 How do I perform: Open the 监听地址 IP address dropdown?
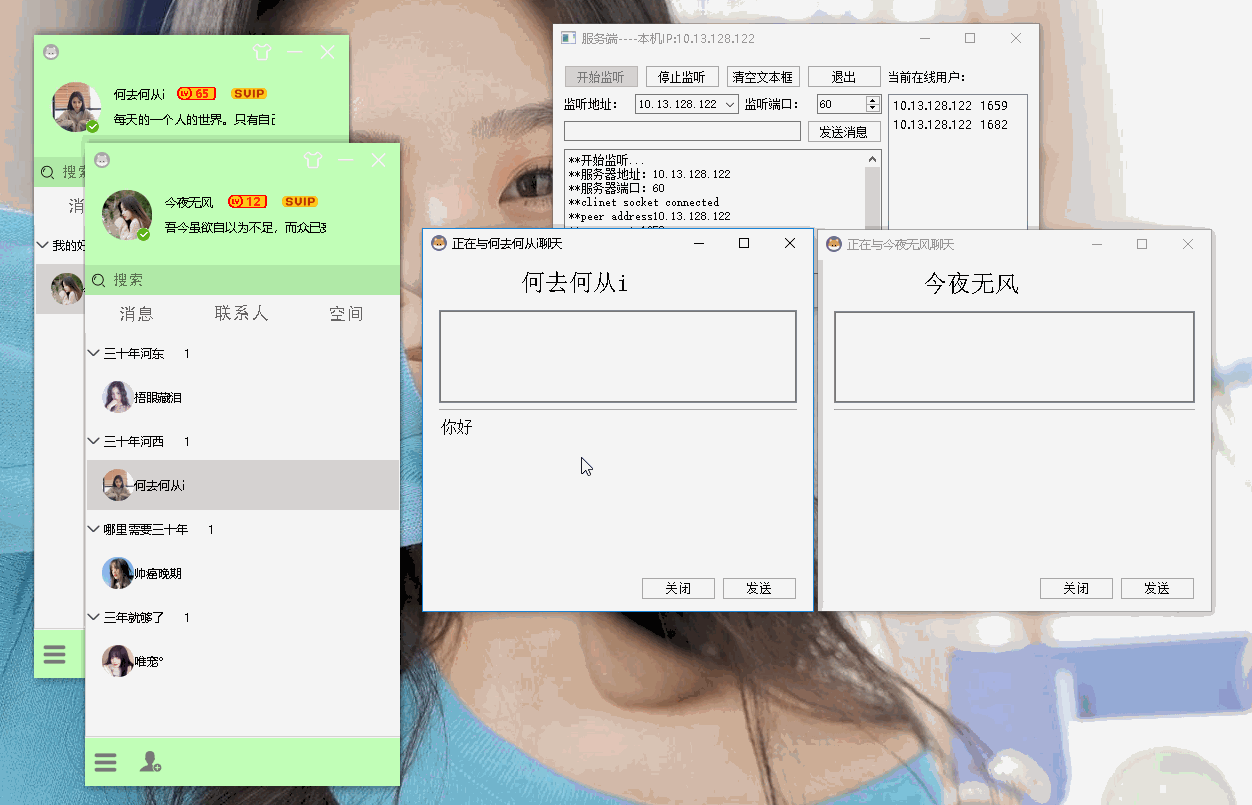(731, 103)
